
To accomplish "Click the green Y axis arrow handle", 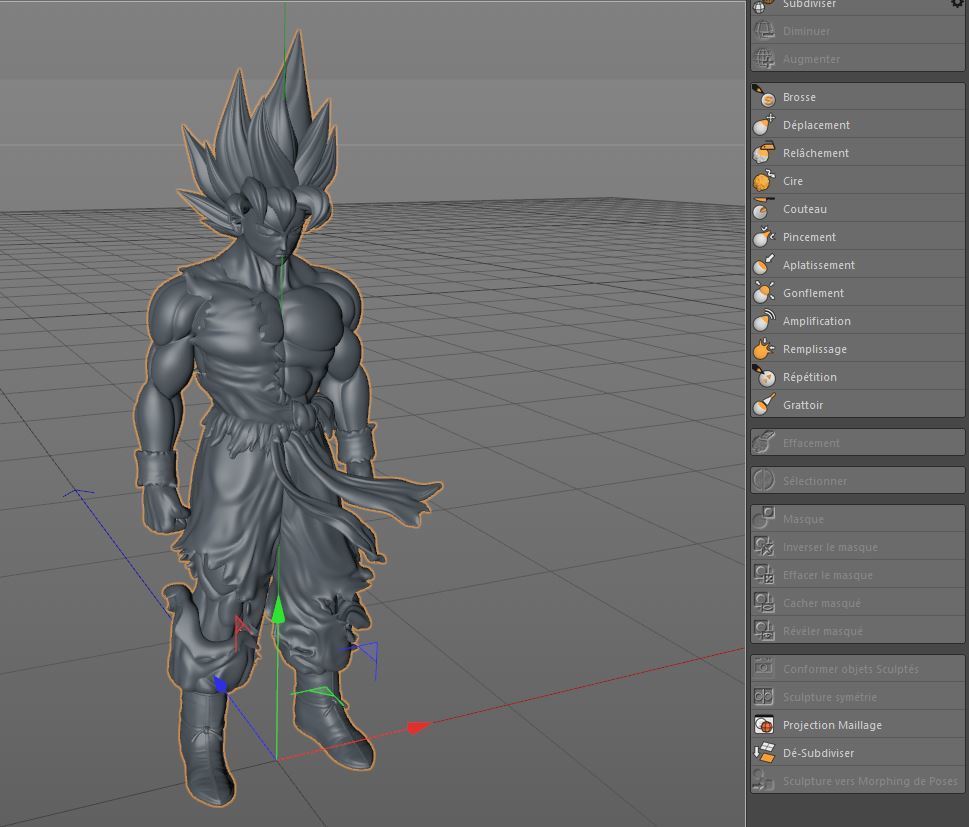I will point(278,608).
